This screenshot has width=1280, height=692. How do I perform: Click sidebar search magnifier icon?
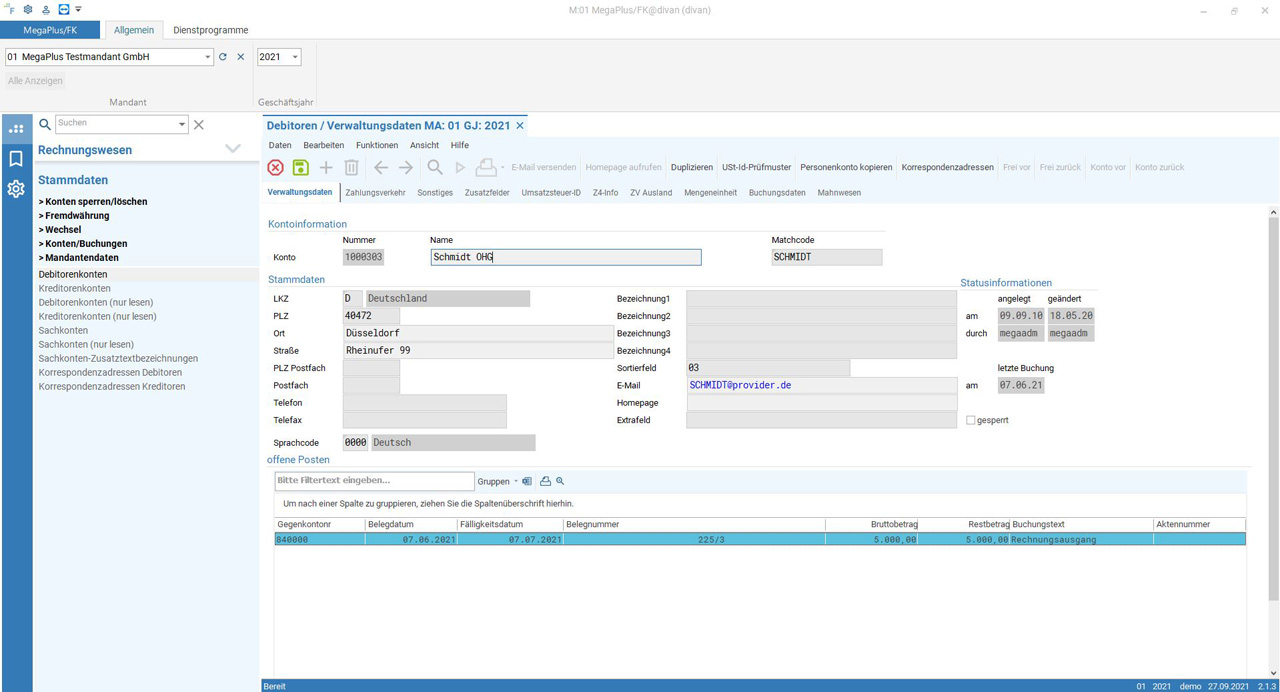[45, 124]
